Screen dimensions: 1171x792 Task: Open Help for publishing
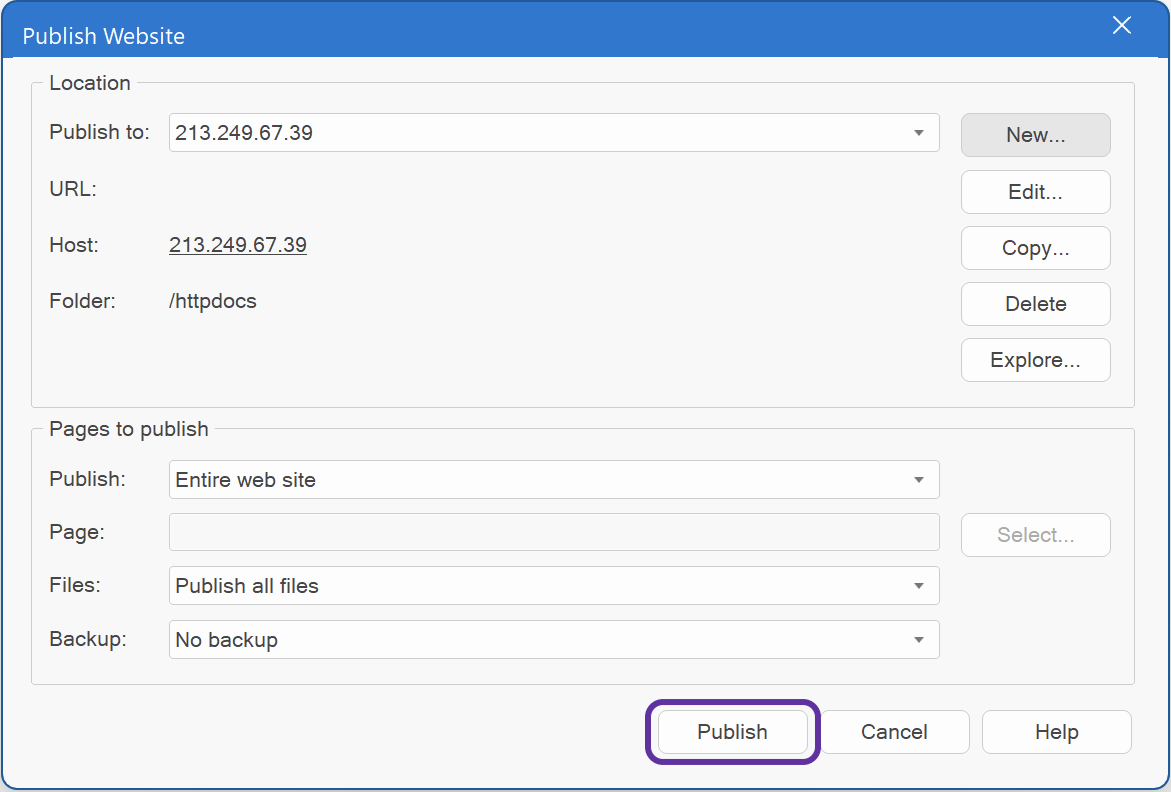(x=1056, y=732)
